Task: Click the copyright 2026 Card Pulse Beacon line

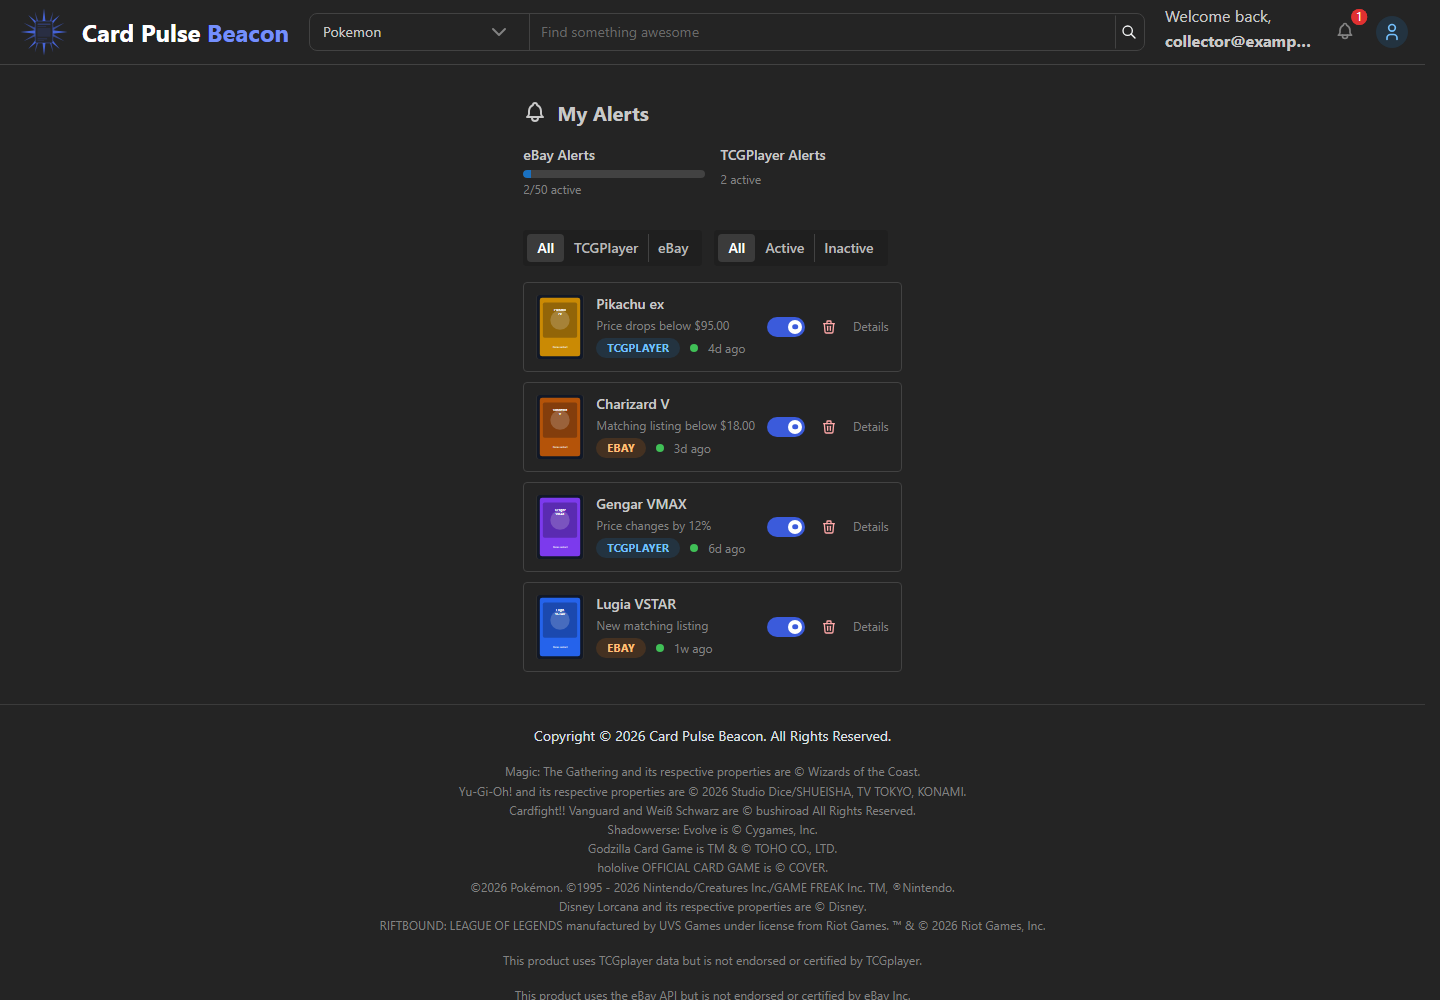Action: click(712, 736)
